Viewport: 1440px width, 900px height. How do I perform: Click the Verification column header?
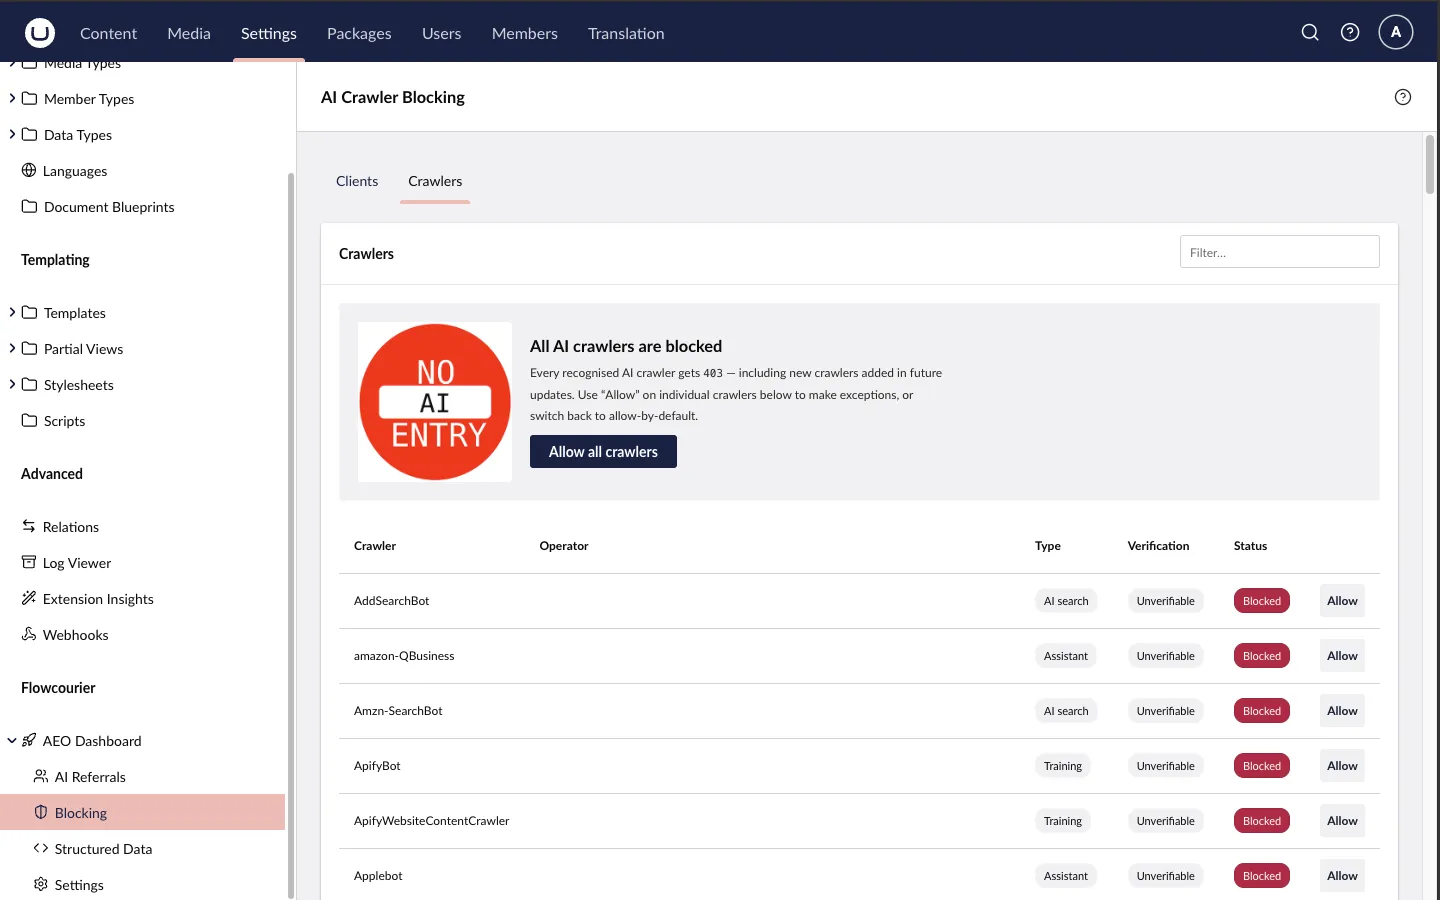[1158, 546]
